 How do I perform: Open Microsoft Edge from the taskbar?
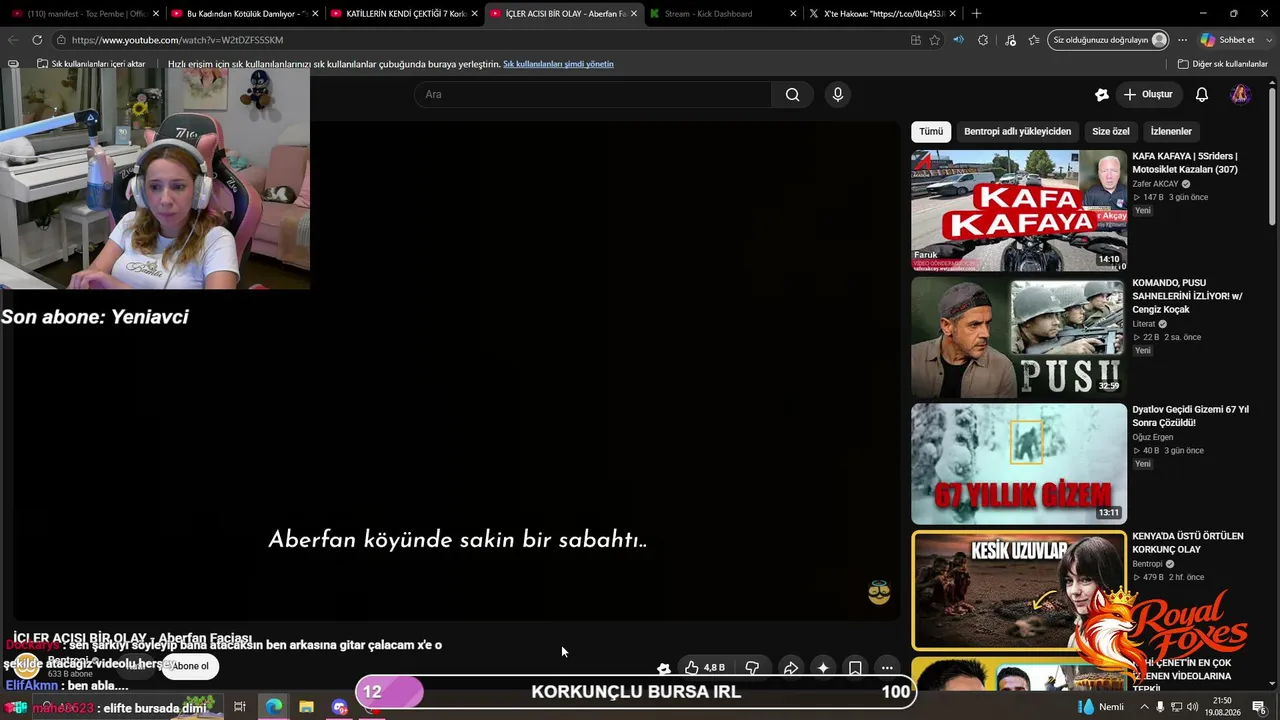pyautogui.click(x=273, y=707)
